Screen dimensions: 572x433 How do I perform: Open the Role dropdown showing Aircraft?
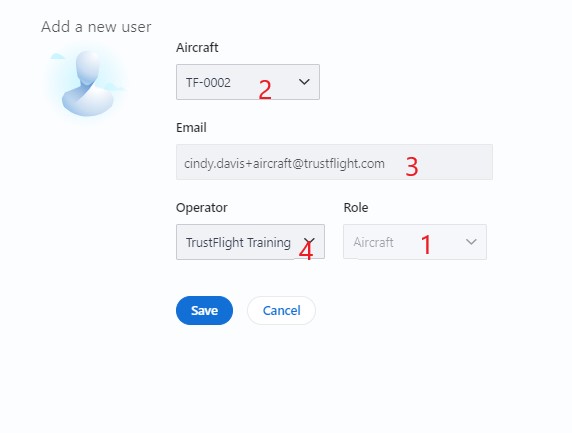[x=415, y=242]
